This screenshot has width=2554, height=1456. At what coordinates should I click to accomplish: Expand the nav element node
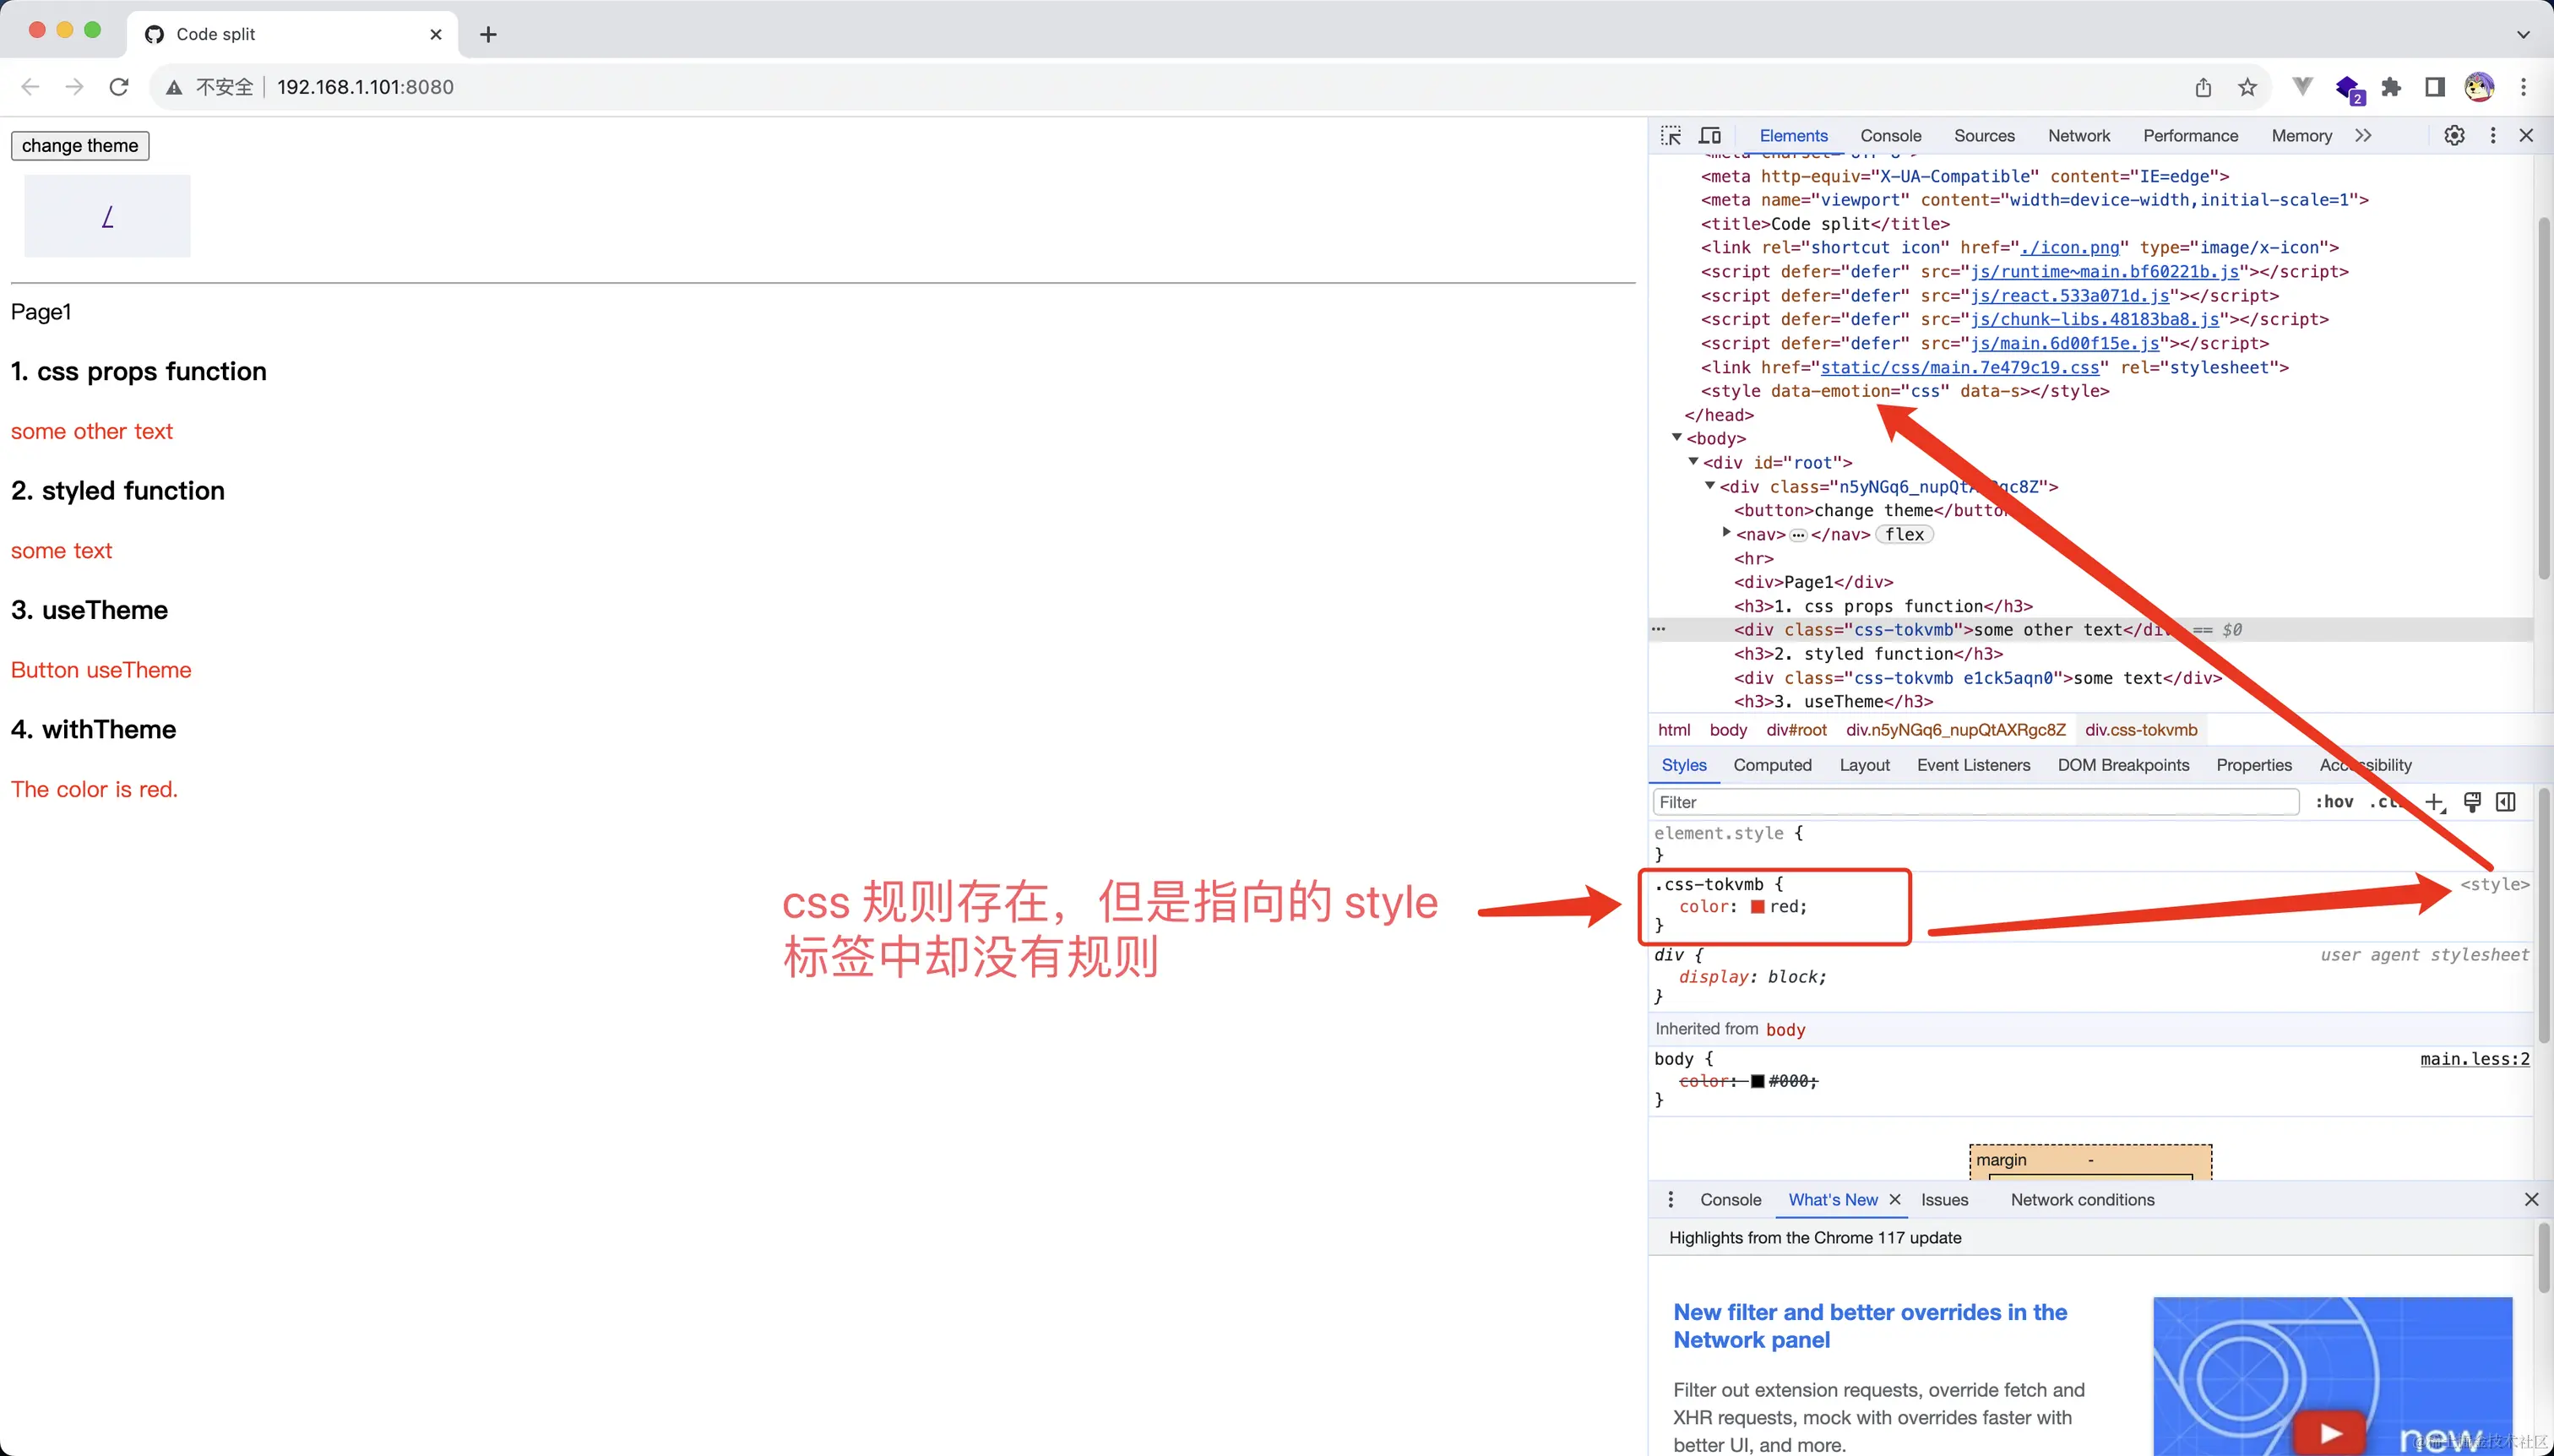(1726, 533)
